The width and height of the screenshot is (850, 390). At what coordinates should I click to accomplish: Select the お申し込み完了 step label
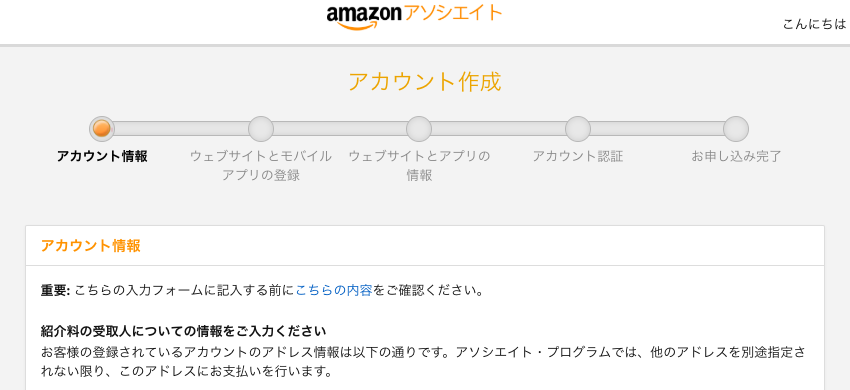pyautogui.click(x=736, y=157)
